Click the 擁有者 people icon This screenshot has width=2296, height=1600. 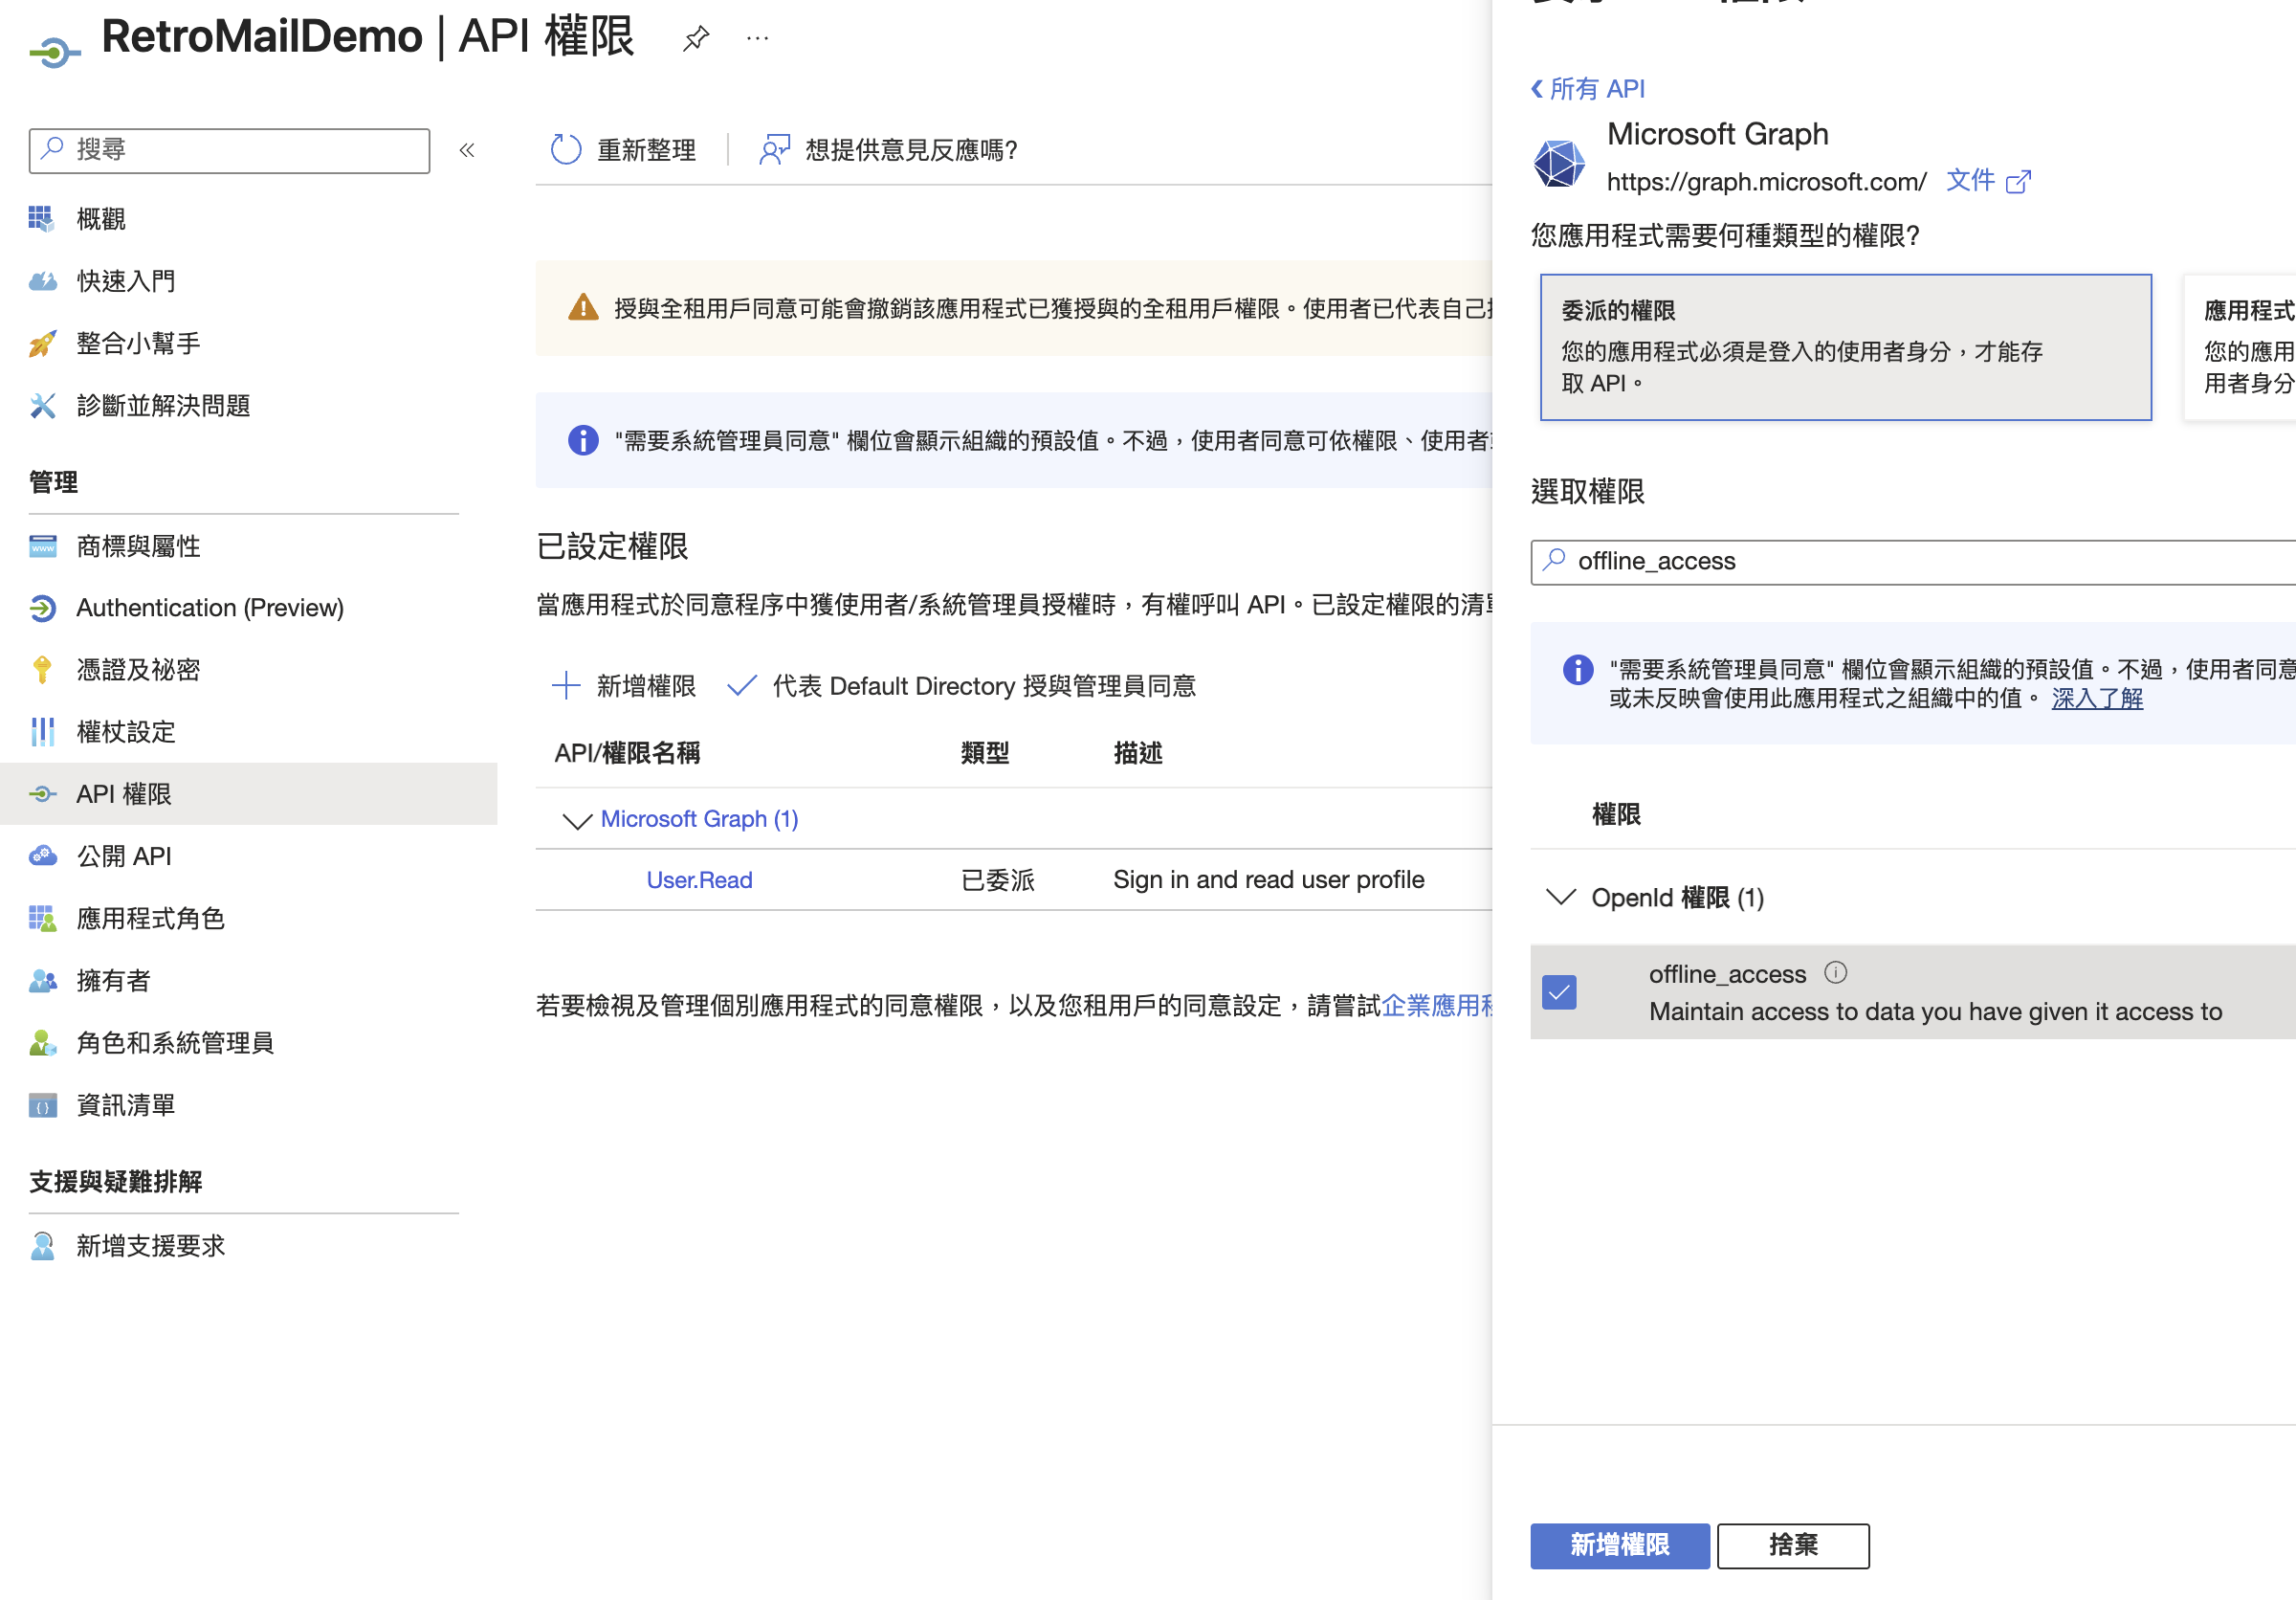[x=42, y=981]
